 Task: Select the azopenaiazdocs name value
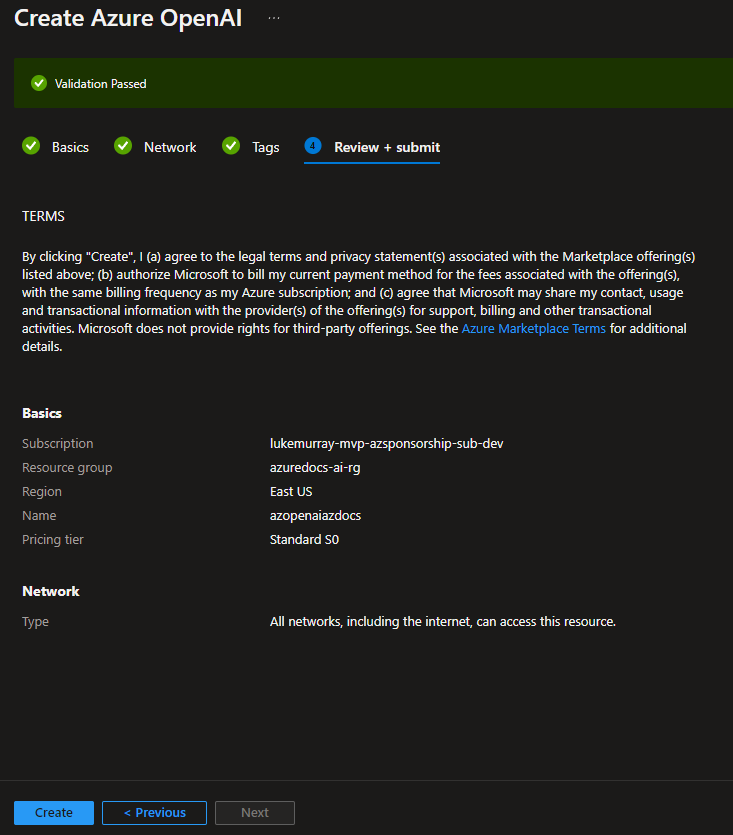pos(315,515)
